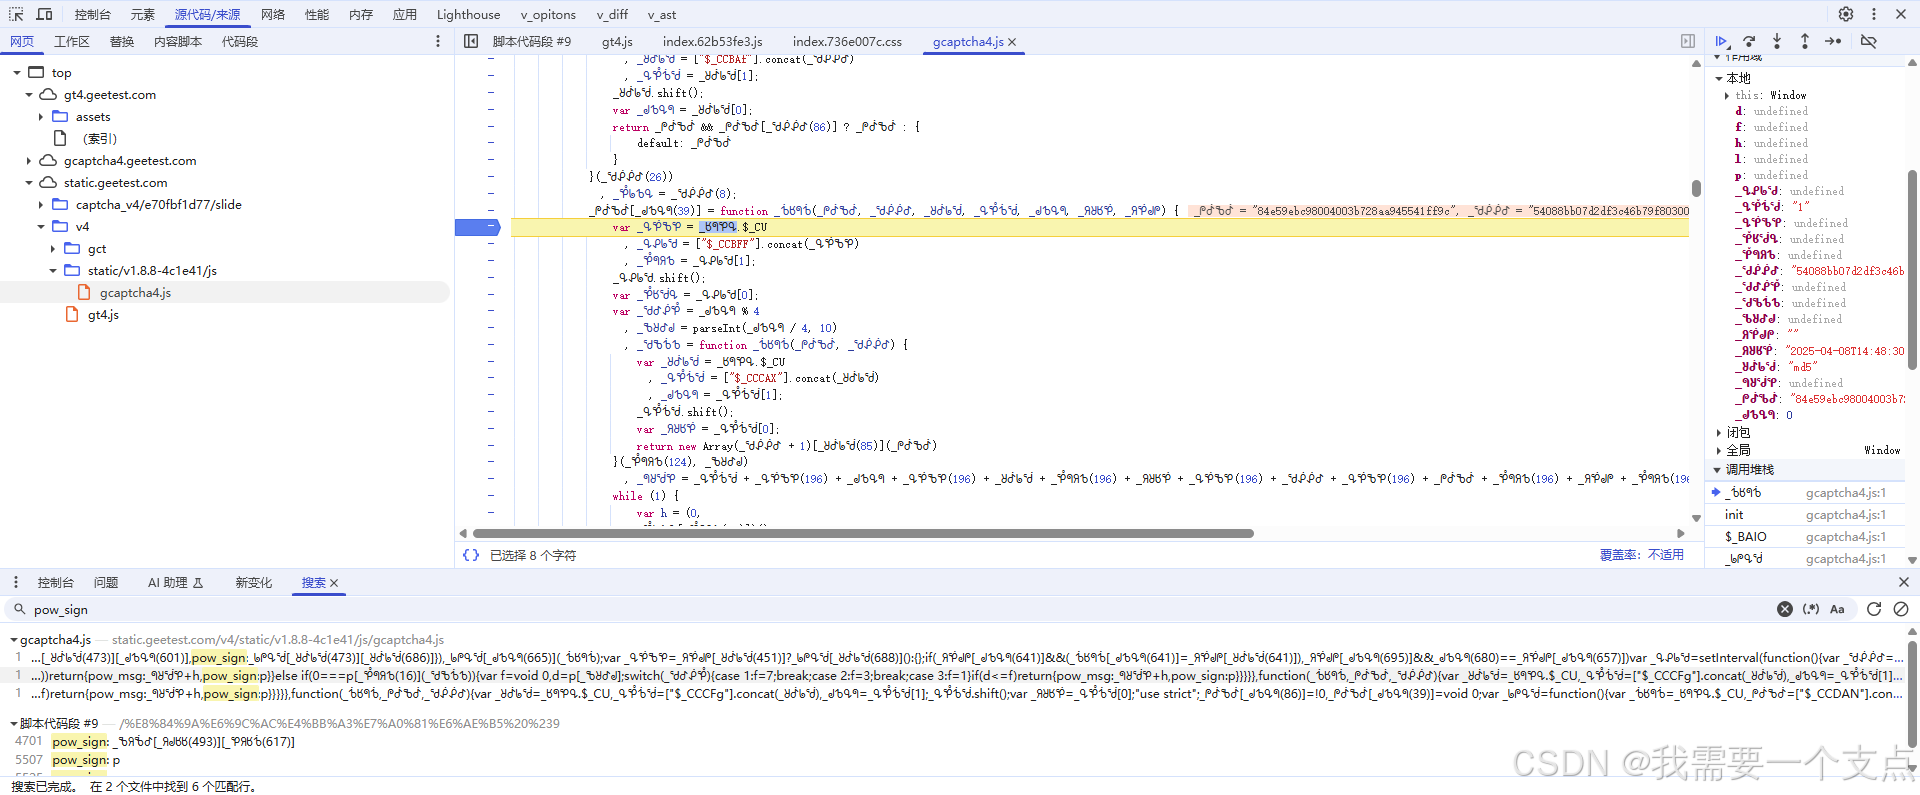The image size is (1920, 795).
Task: Click the code editor vertical scrollbar thumb
Action: [x=1696, y=188]
